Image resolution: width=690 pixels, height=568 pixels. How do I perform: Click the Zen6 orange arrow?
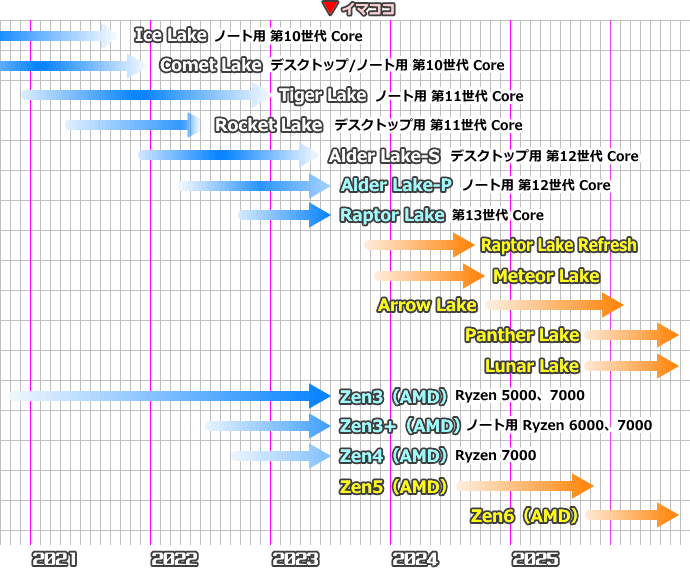coord(631,515)
